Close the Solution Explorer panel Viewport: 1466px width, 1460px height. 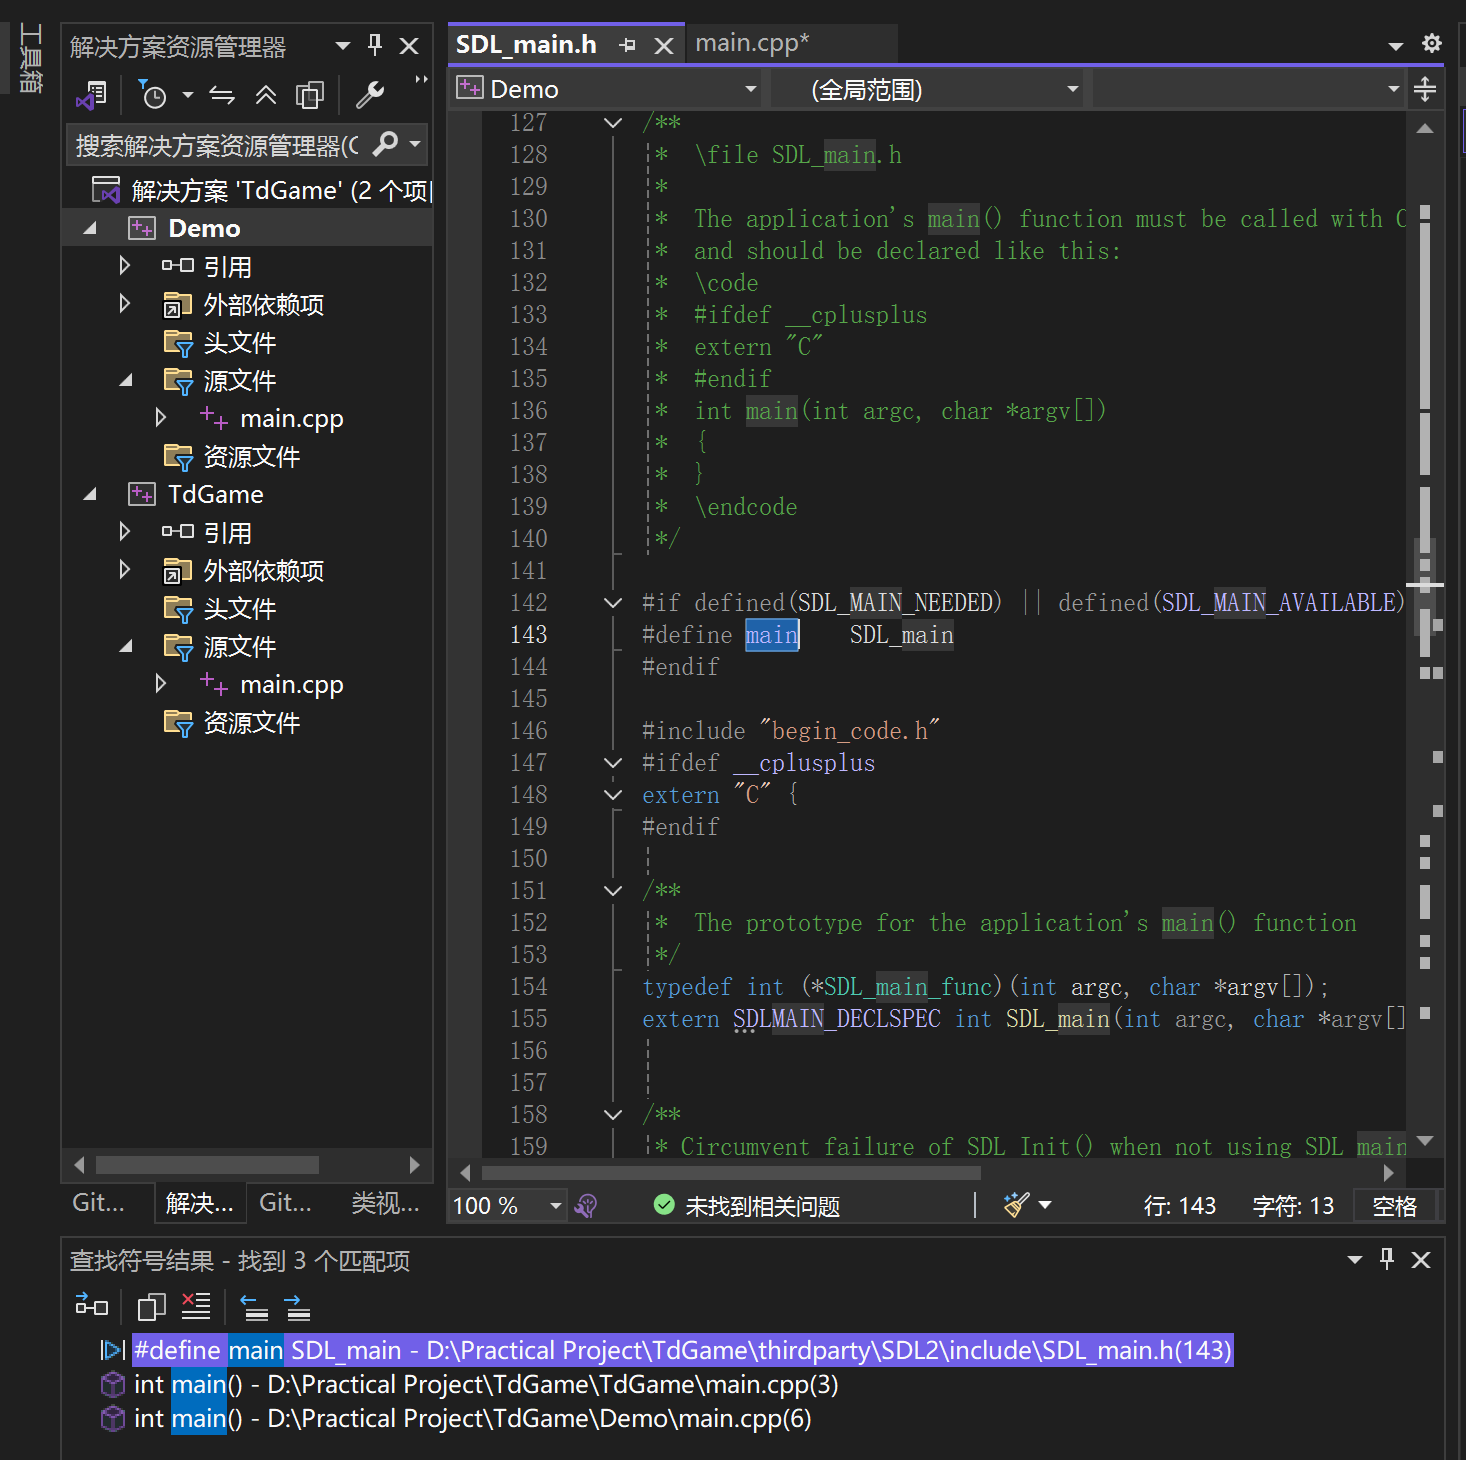pyautogui.click(x=409, y=46)
